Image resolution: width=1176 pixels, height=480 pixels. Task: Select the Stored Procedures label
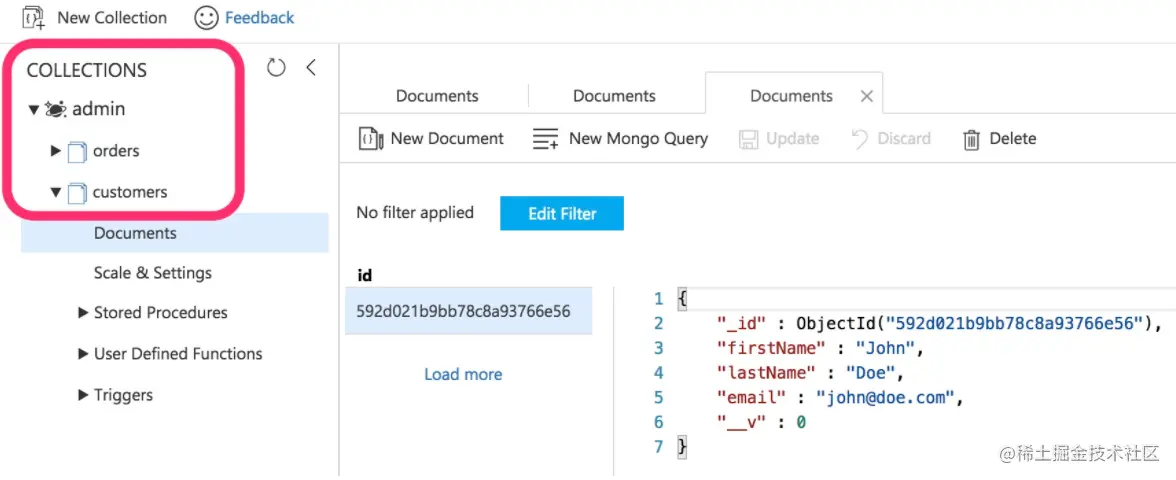pos(160,313)
